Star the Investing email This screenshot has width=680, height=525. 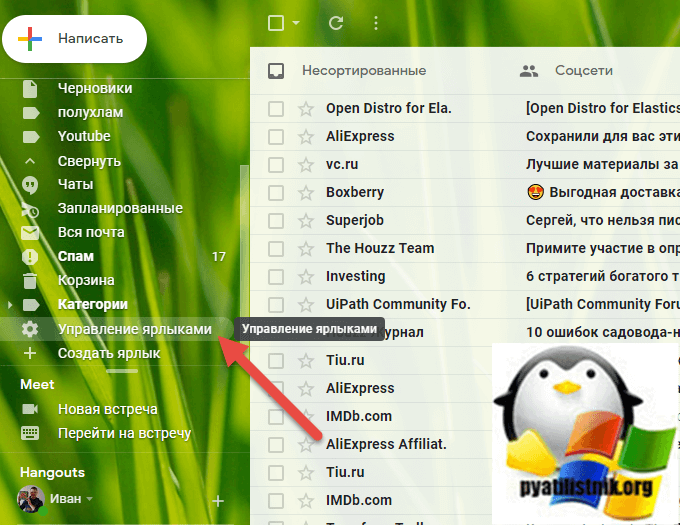(306, 276)
